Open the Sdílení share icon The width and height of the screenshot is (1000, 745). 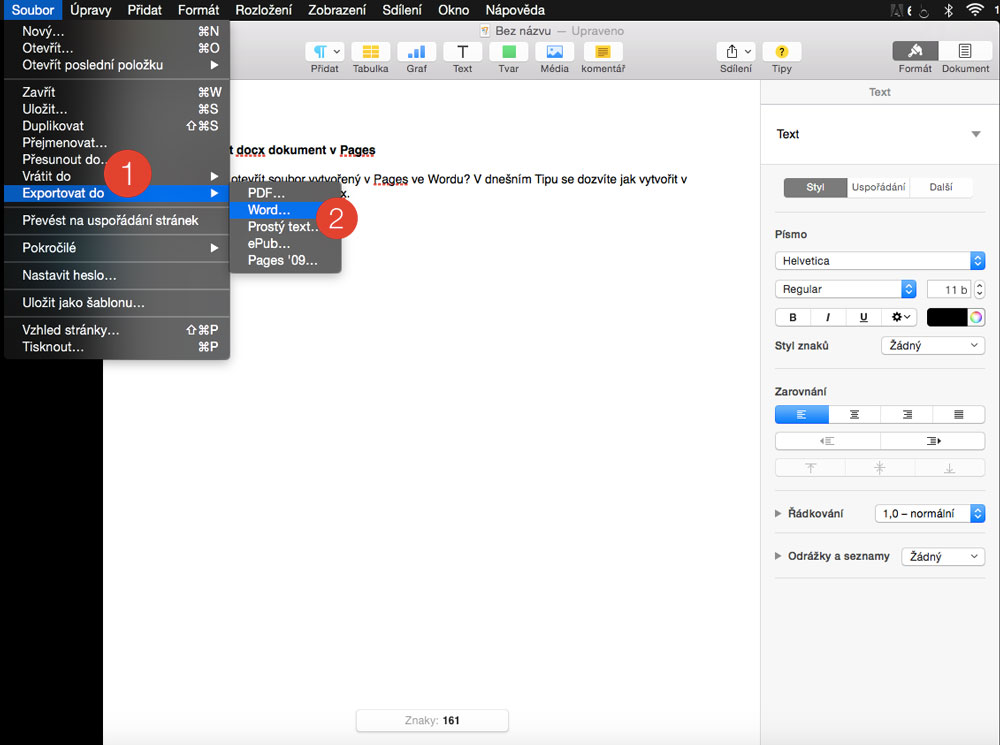(x=736, y=53)
